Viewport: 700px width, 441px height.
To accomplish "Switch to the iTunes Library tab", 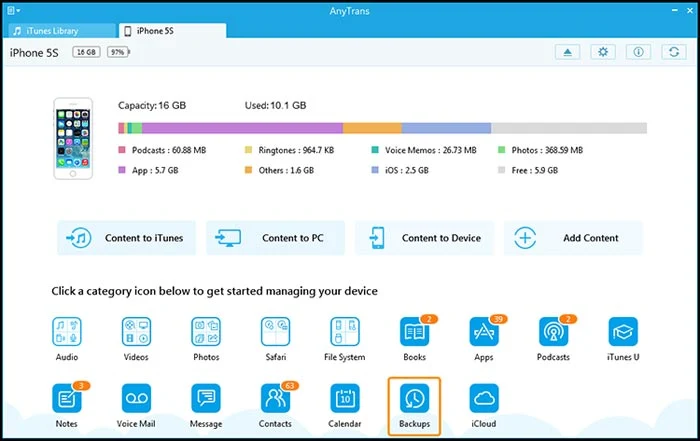I will tap(62, 31).
